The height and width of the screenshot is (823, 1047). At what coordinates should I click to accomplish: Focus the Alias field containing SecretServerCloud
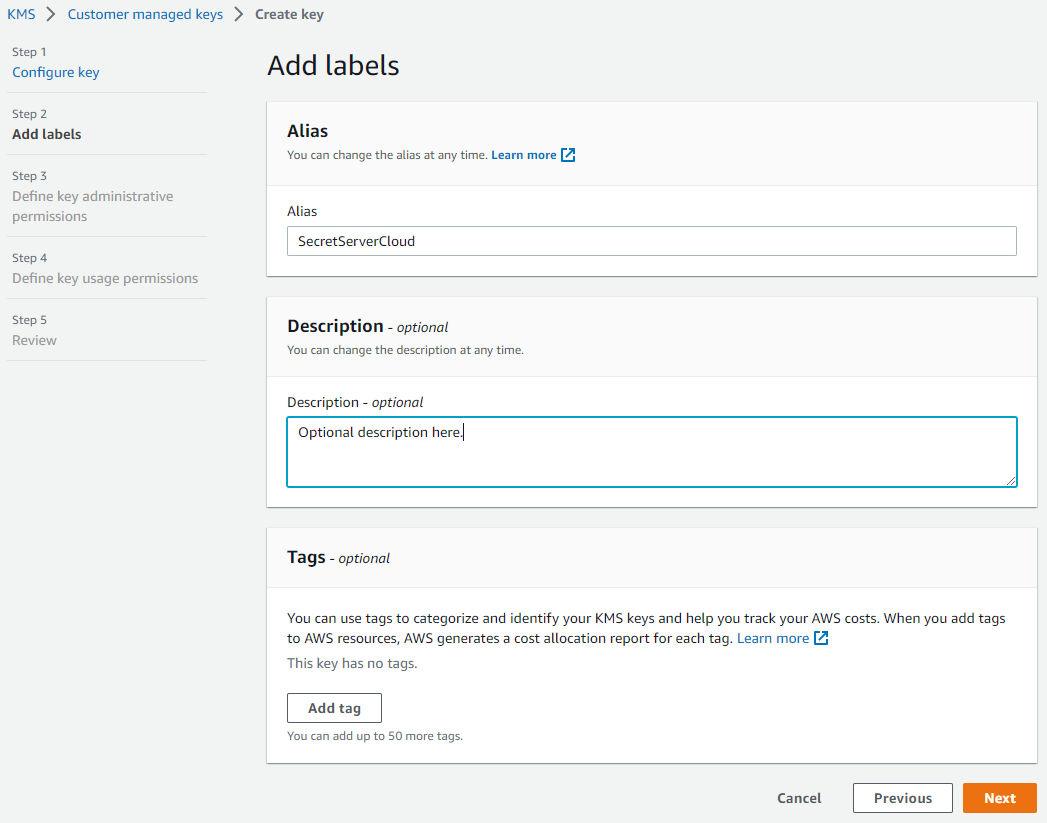coord(651,241)
